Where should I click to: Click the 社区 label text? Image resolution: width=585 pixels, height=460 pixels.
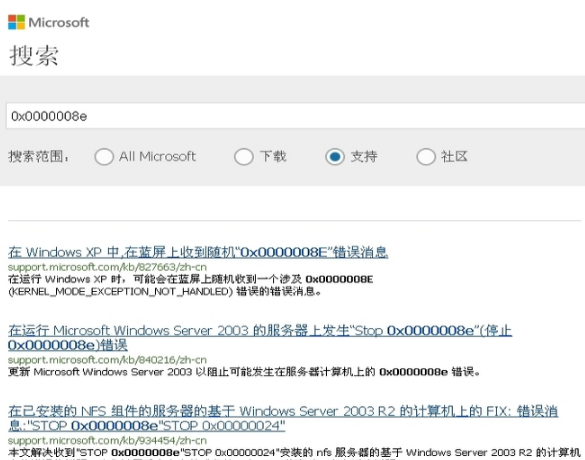pos(454,157)
